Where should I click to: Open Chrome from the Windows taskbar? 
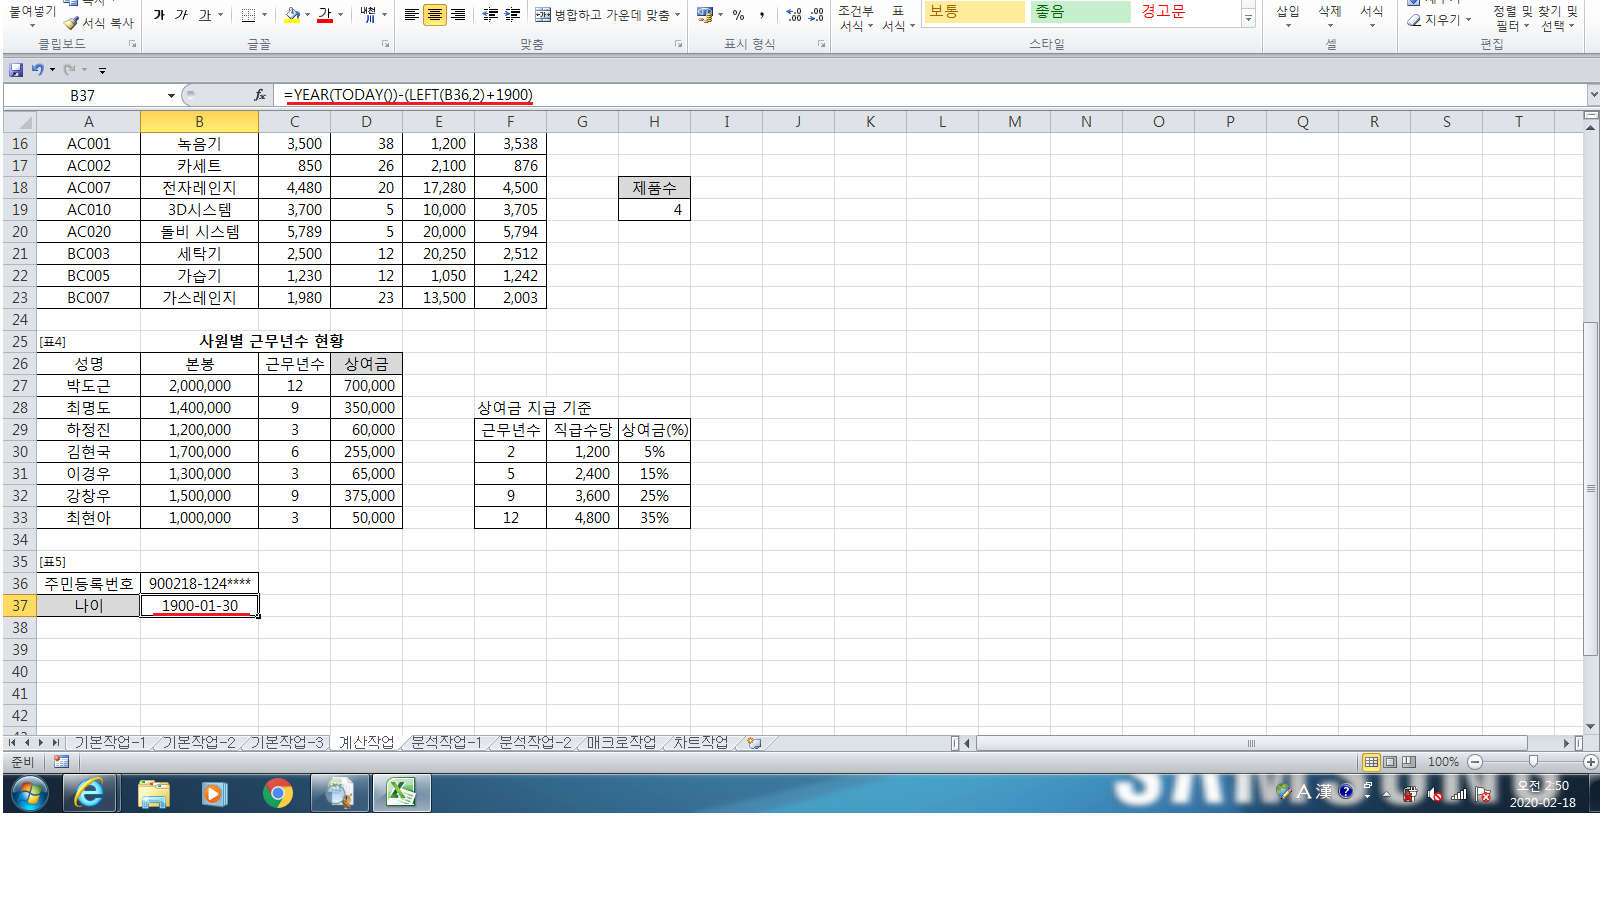point(277,793)
